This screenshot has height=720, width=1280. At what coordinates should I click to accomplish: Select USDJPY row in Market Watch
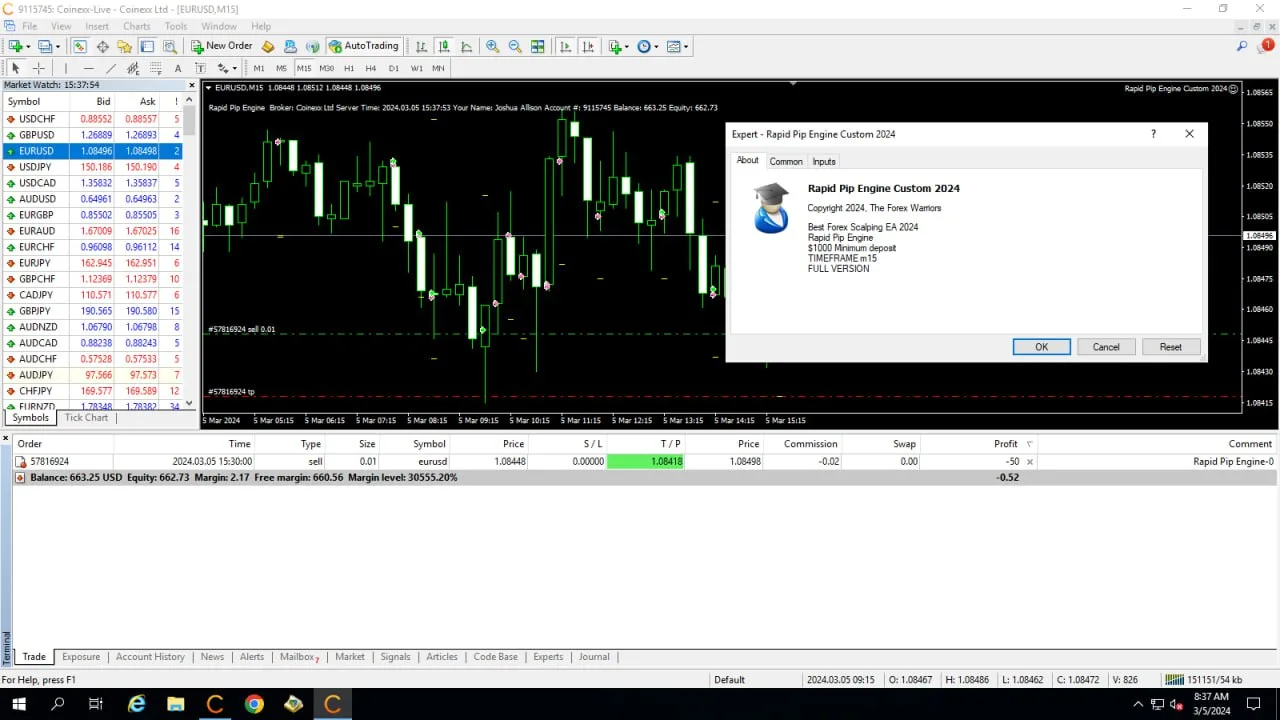tap(92, 167)
